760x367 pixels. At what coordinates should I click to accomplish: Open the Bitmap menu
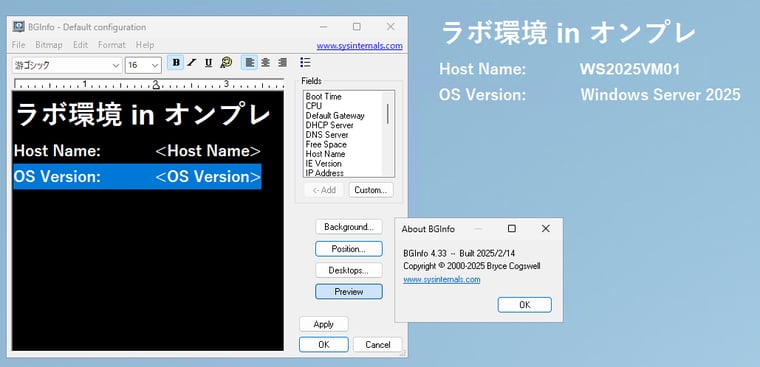[x=49, y=45]
